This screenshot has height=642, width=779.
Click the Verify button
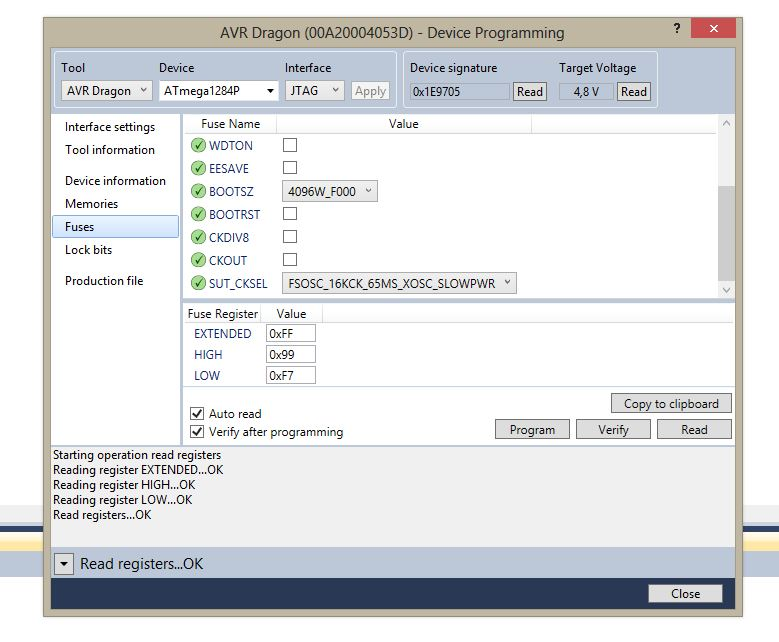613,429
